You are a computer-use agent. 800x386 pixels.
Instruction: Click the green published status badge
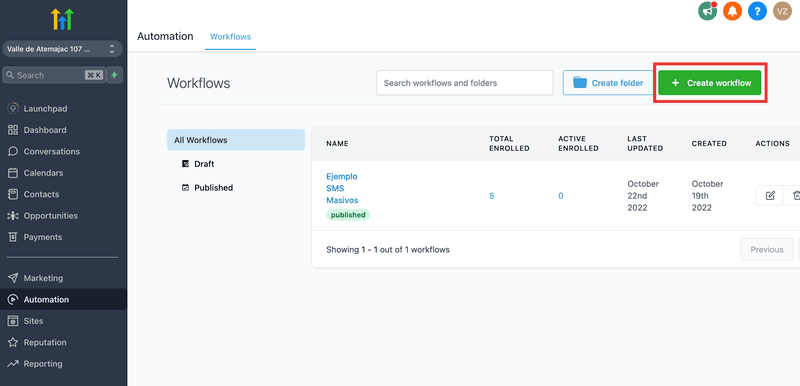348,215
